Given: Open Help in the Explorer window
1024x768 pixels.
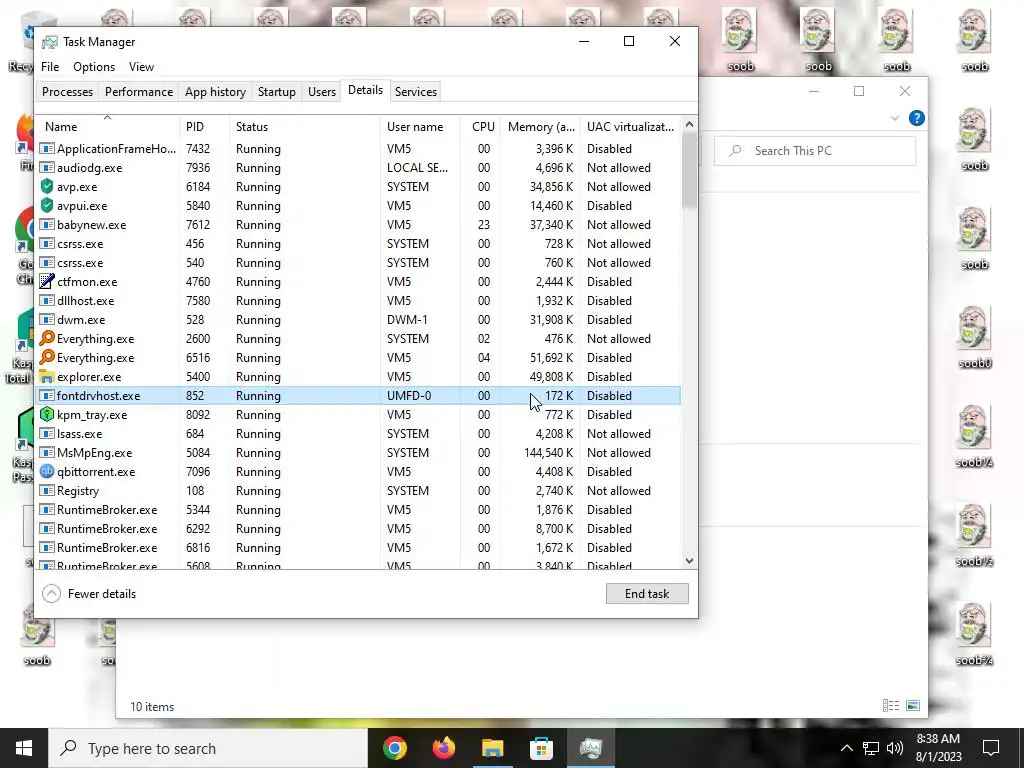Looking at the screenshot, I should coord(917,118).
